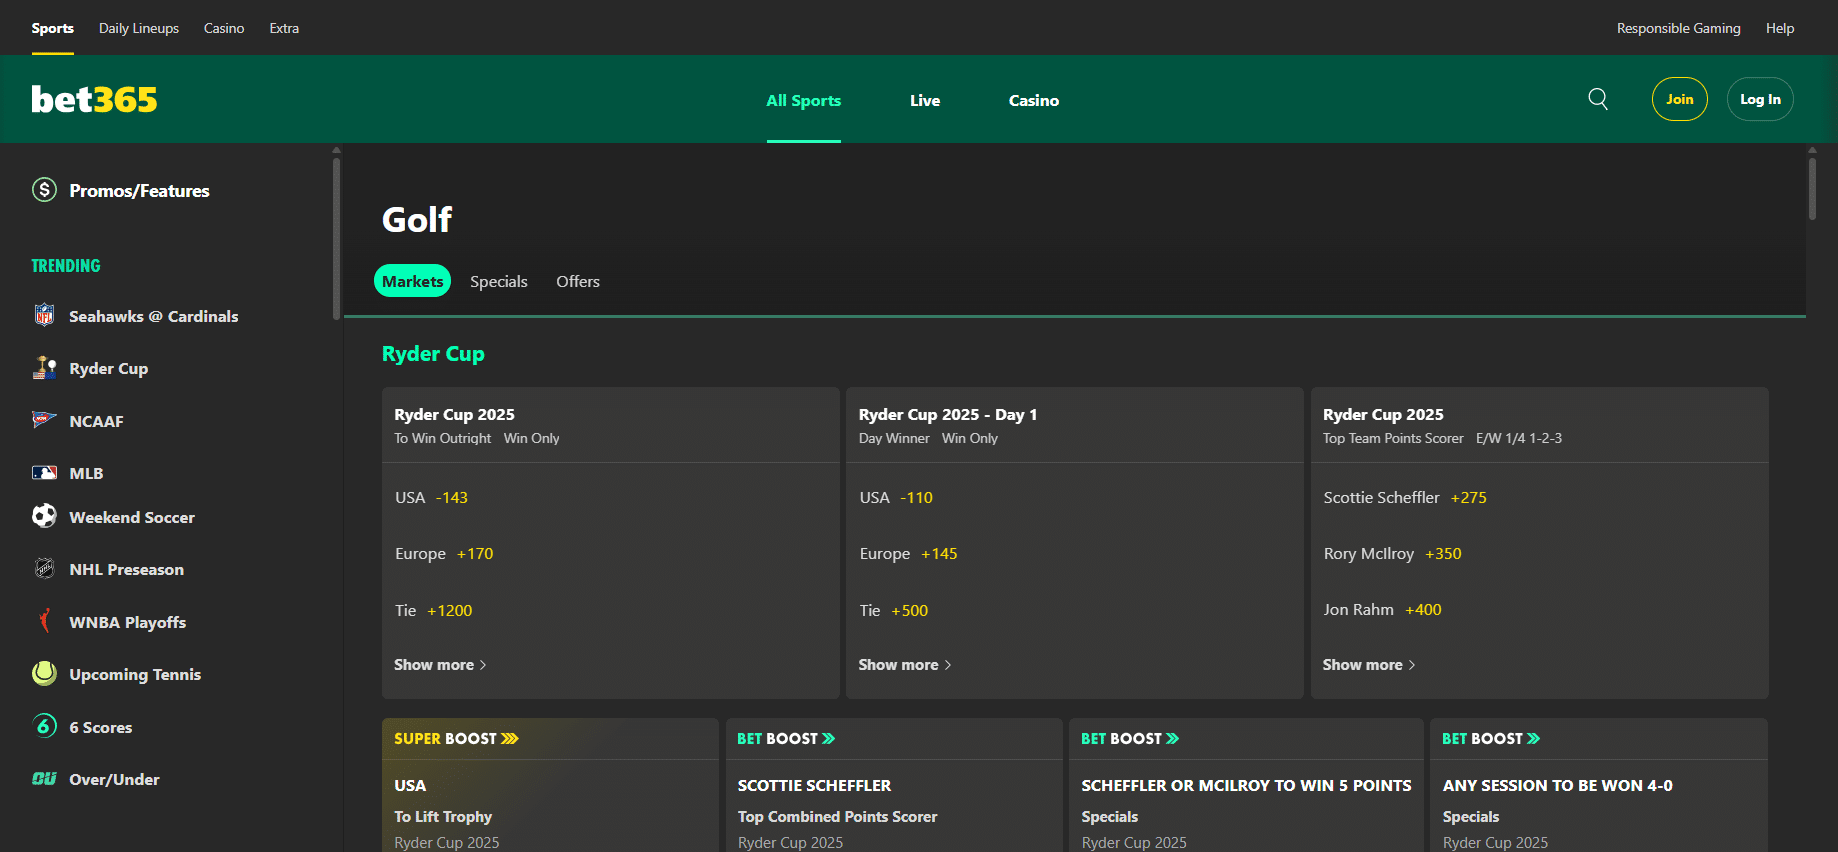1838x852 pixels.
Task: Open Upcoming Tennis trending link
Action: 135,674
